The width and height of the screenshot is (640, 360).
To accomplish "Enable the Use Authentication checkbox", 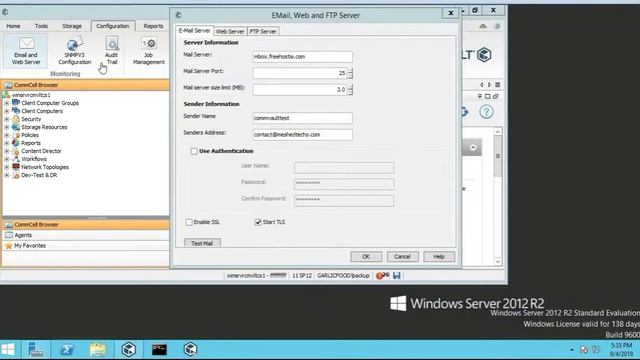I will point(194,151).
